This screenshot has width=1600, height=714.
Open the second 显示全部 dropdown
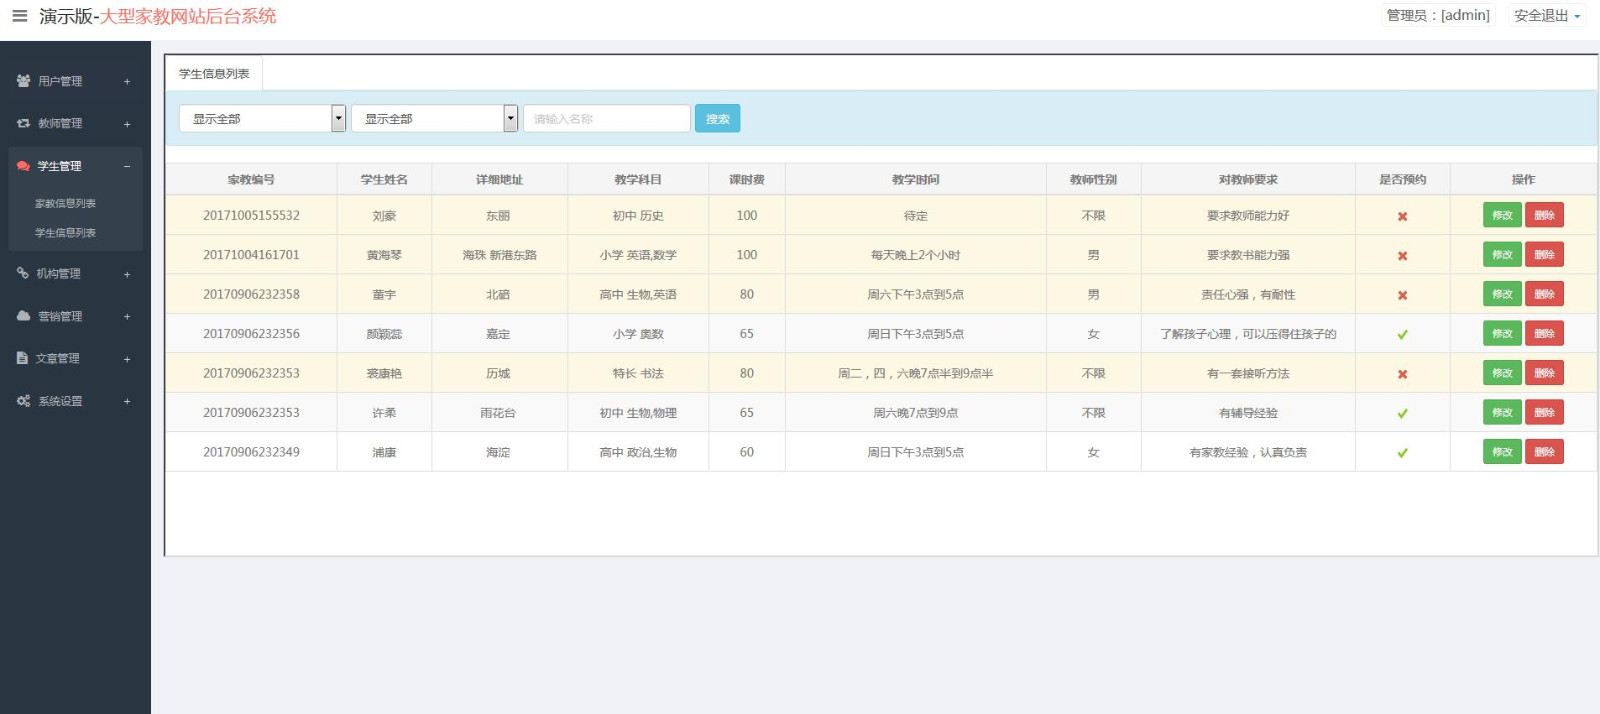pos(434,118)
